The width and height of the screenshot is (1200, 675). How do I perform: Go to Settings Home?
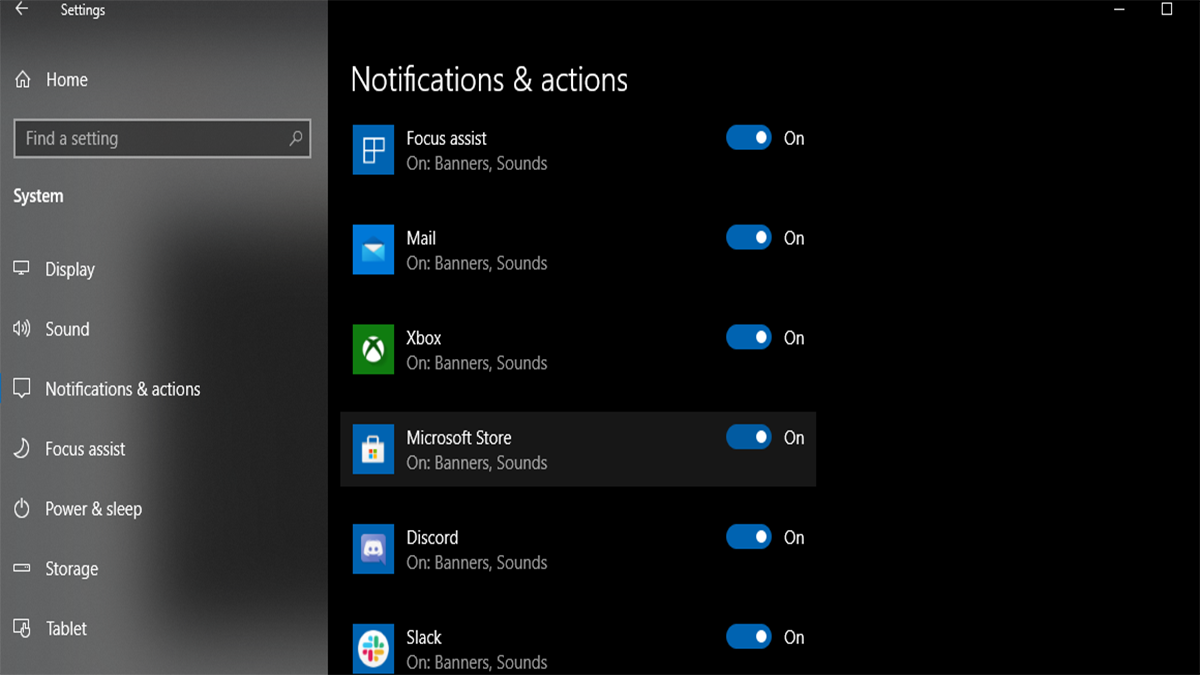tap(66, 80)
